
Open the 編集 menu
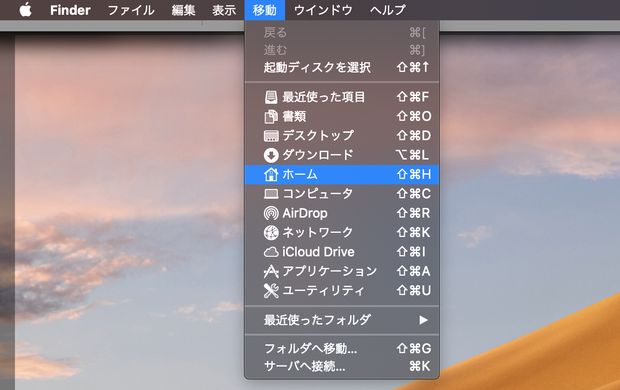point(183,10)
